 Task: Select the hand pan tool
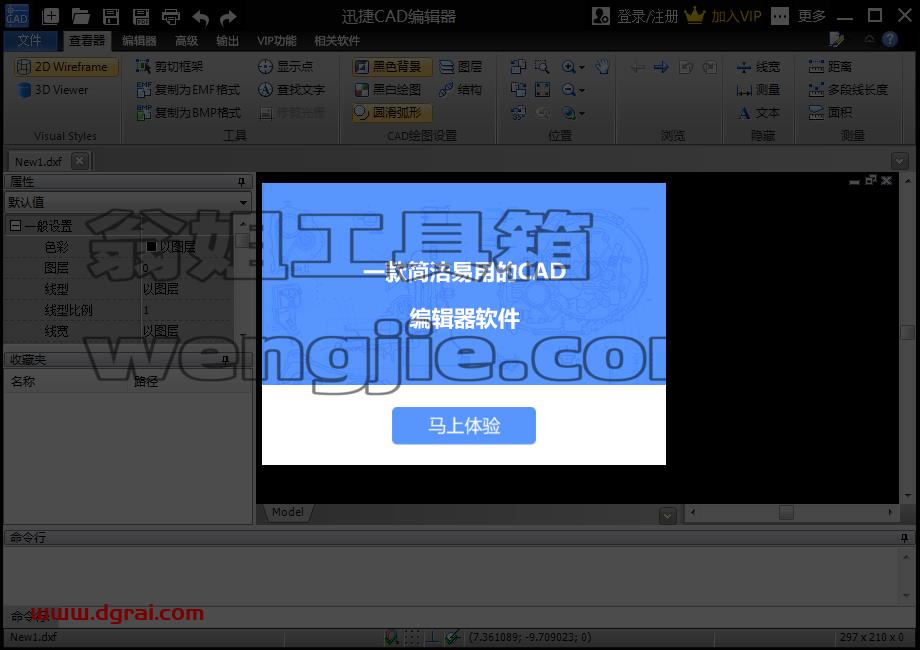tap(603, 66)
